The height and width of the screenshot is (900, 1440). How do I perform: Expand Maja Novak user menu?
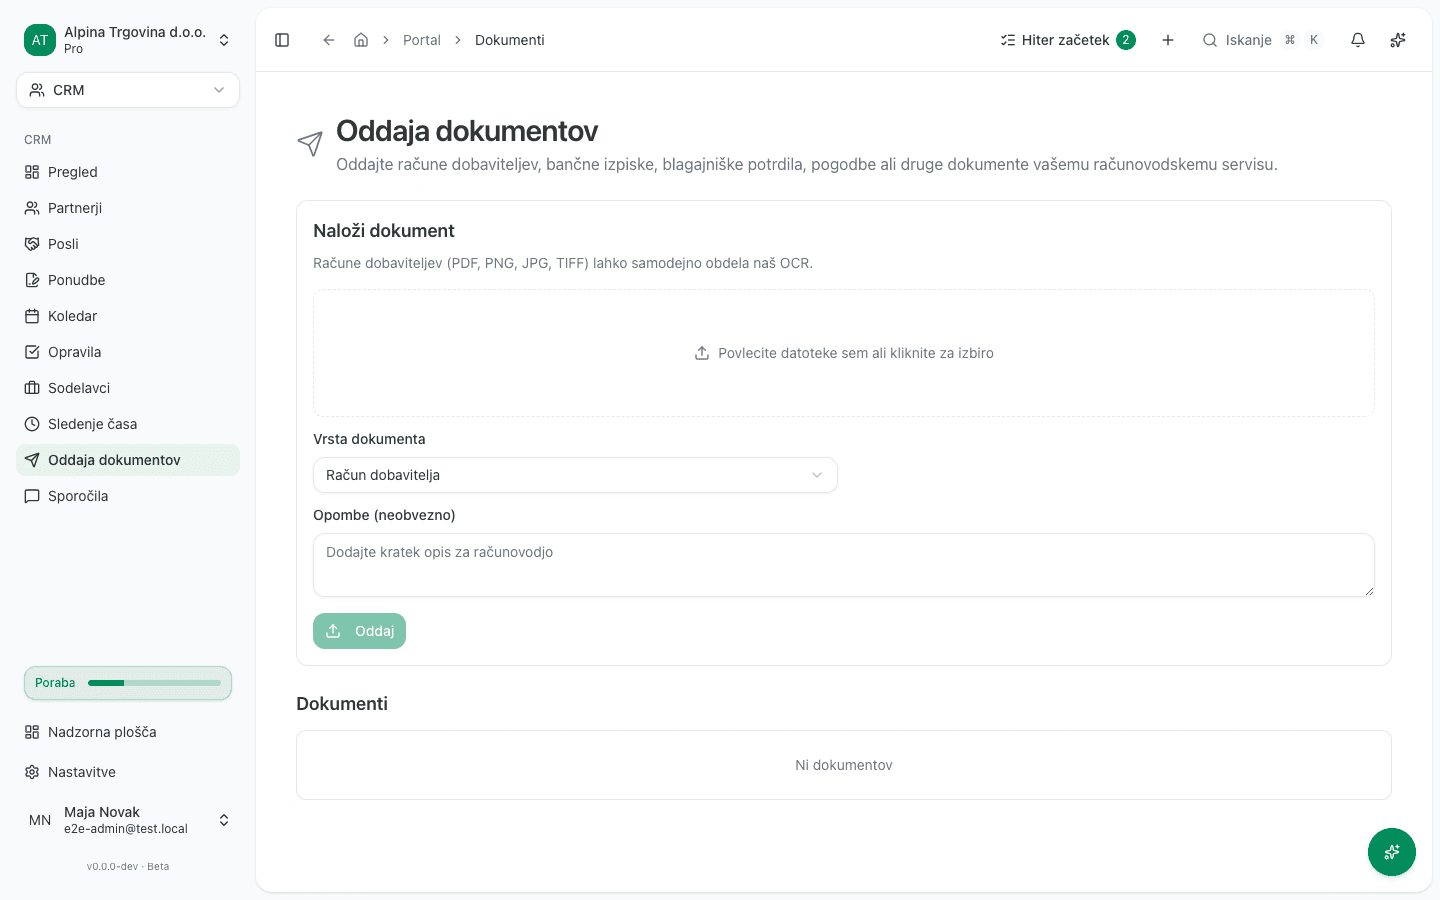click(128, 820)
